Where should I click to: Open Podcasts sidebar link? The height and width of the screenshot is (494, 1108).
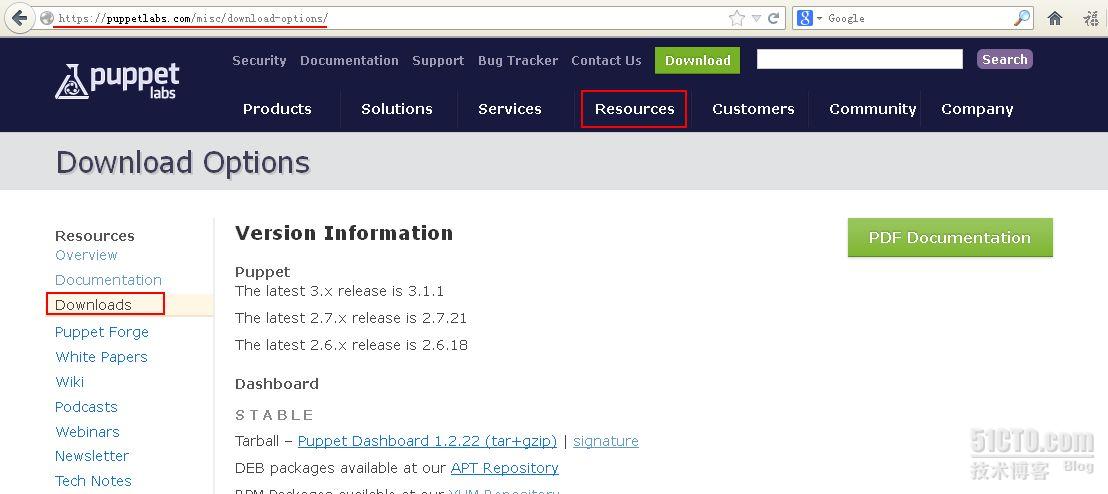[86, 407]
